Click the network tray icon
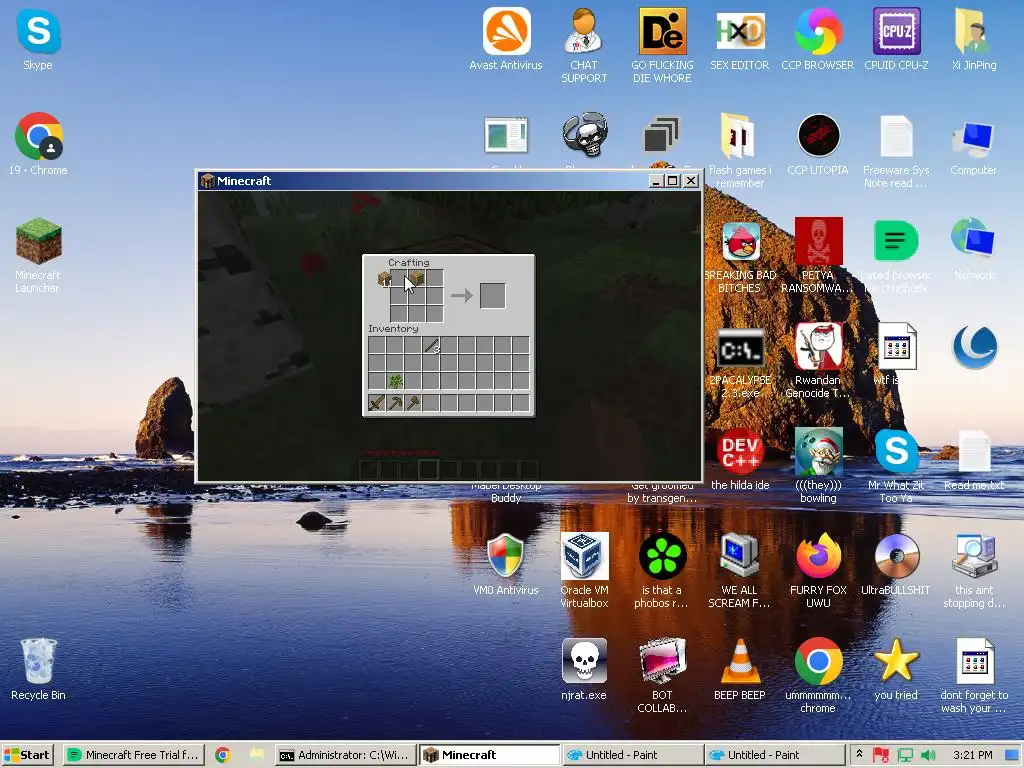The height and width of the screenshot is (768, 1024). click(905, 755)
